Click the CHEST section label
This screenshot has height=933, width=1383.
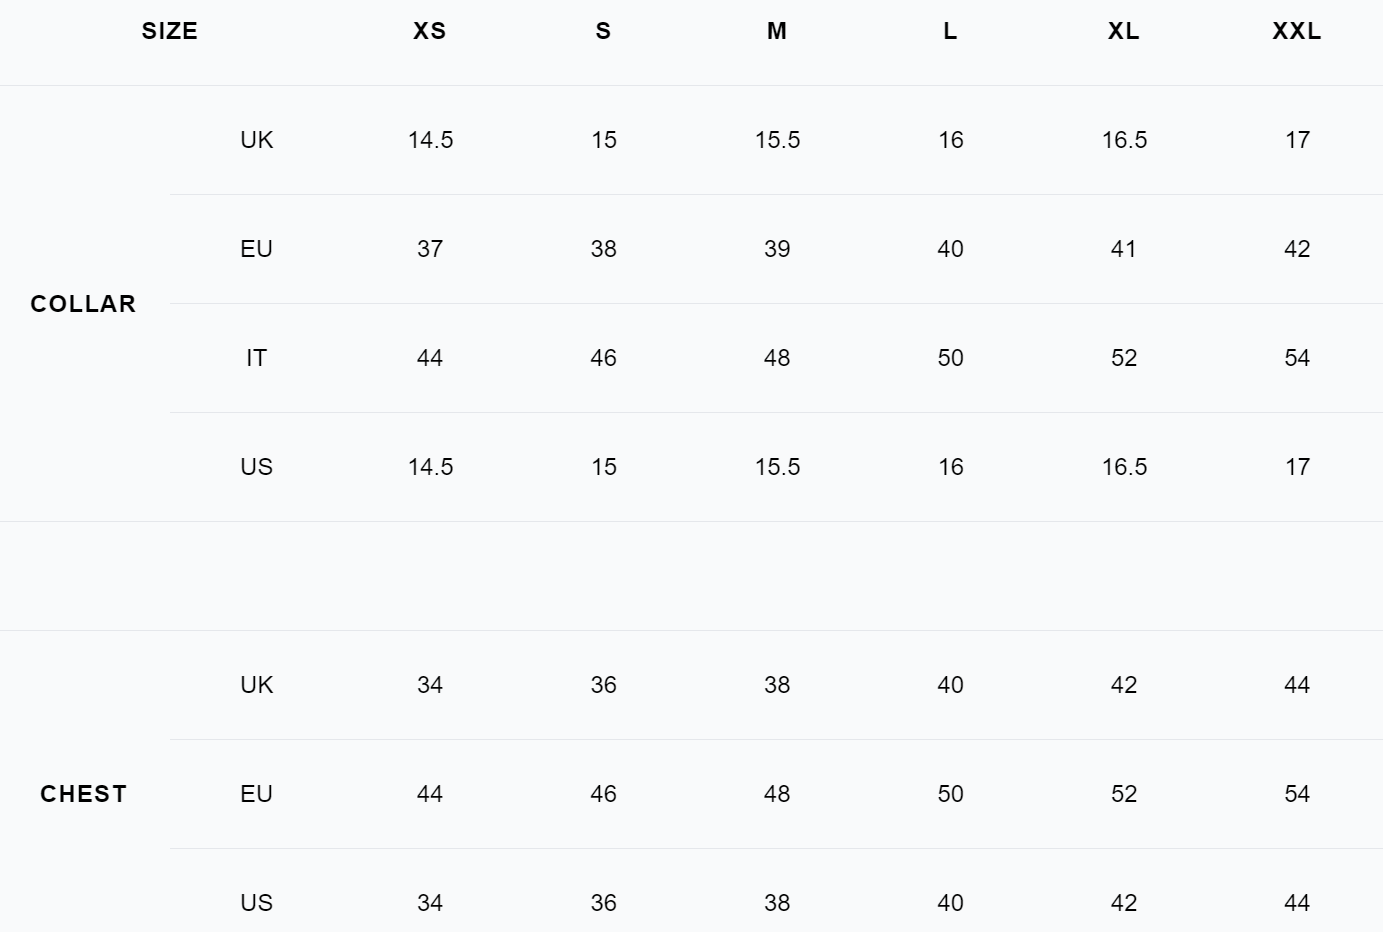(x=83, y=794)
